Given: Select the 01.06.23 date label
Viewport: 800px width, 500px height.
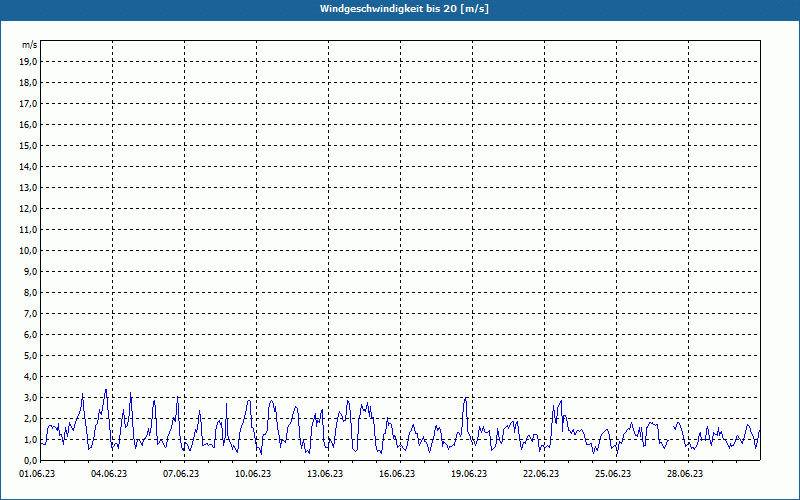Looking at the screenshot, I should (37, 474).
